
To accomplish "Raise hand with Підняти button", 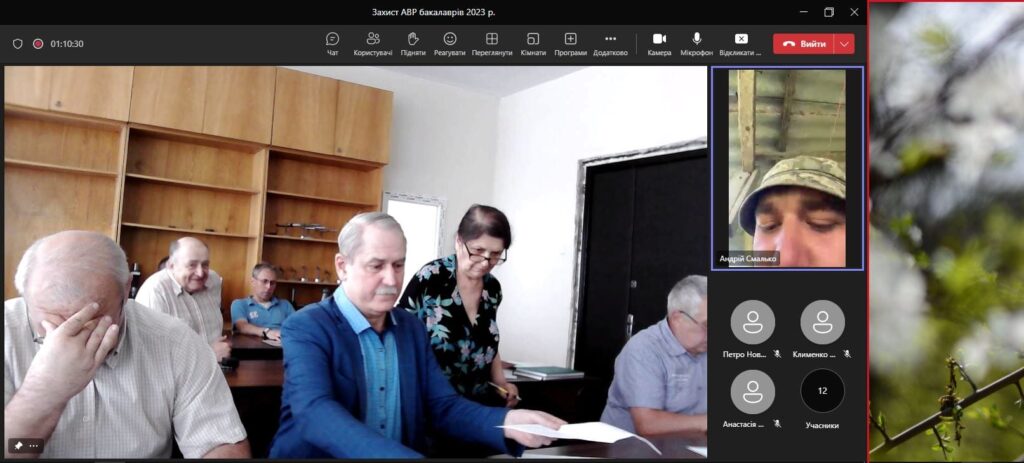I will pos(412,43).
